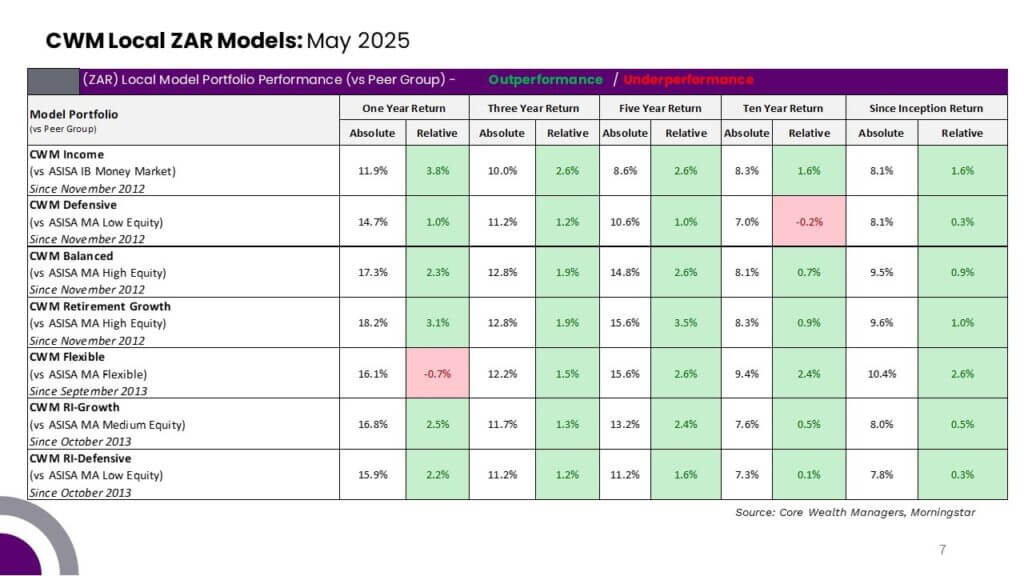Select the Five Year Return column header
The height and width of the screenshot is (576, 1024).
(660, 108)
